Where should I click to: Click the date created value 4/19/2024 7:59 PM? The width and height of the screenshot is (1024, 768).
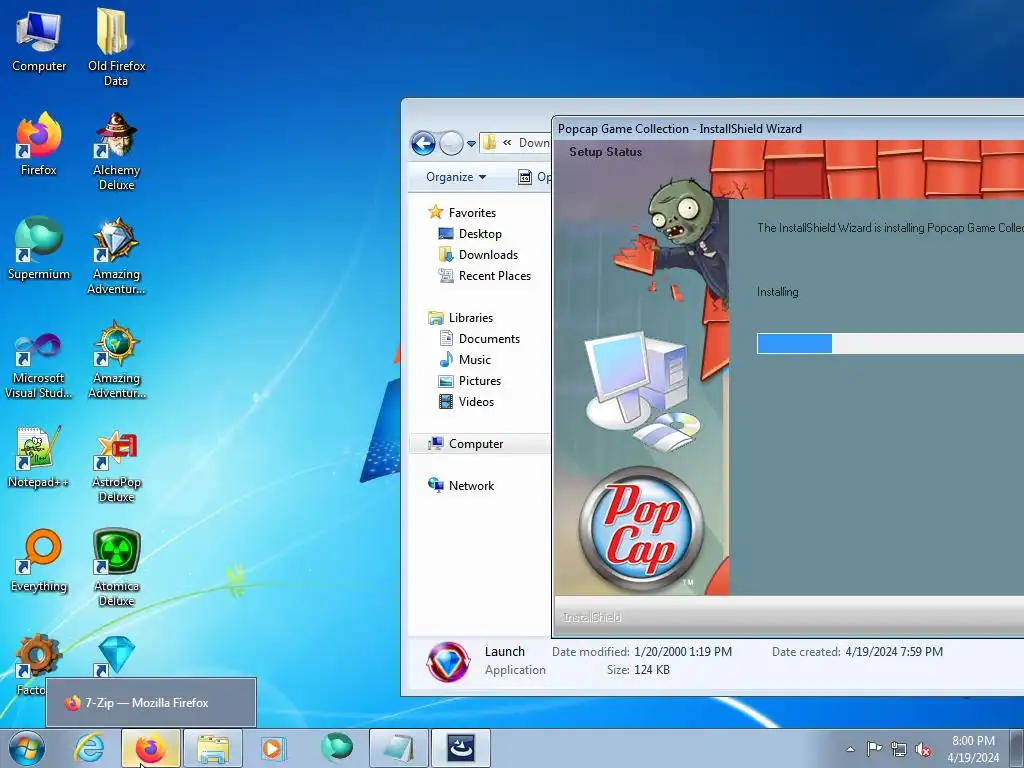point(894,652)
